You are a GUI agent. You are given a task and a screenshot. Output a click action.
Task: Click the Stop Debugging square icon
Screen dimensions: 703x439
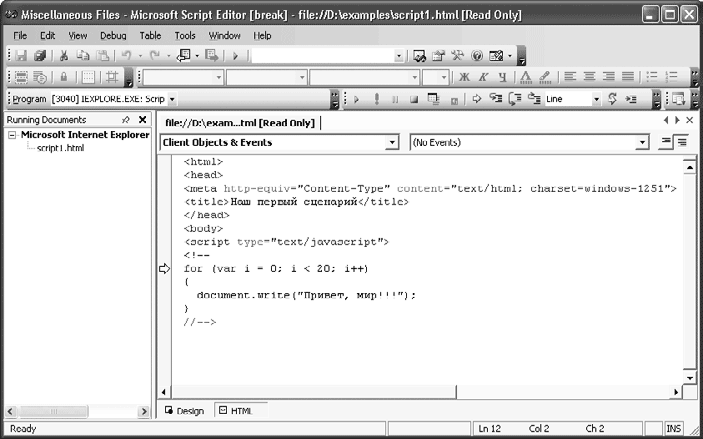click(411, 99)
